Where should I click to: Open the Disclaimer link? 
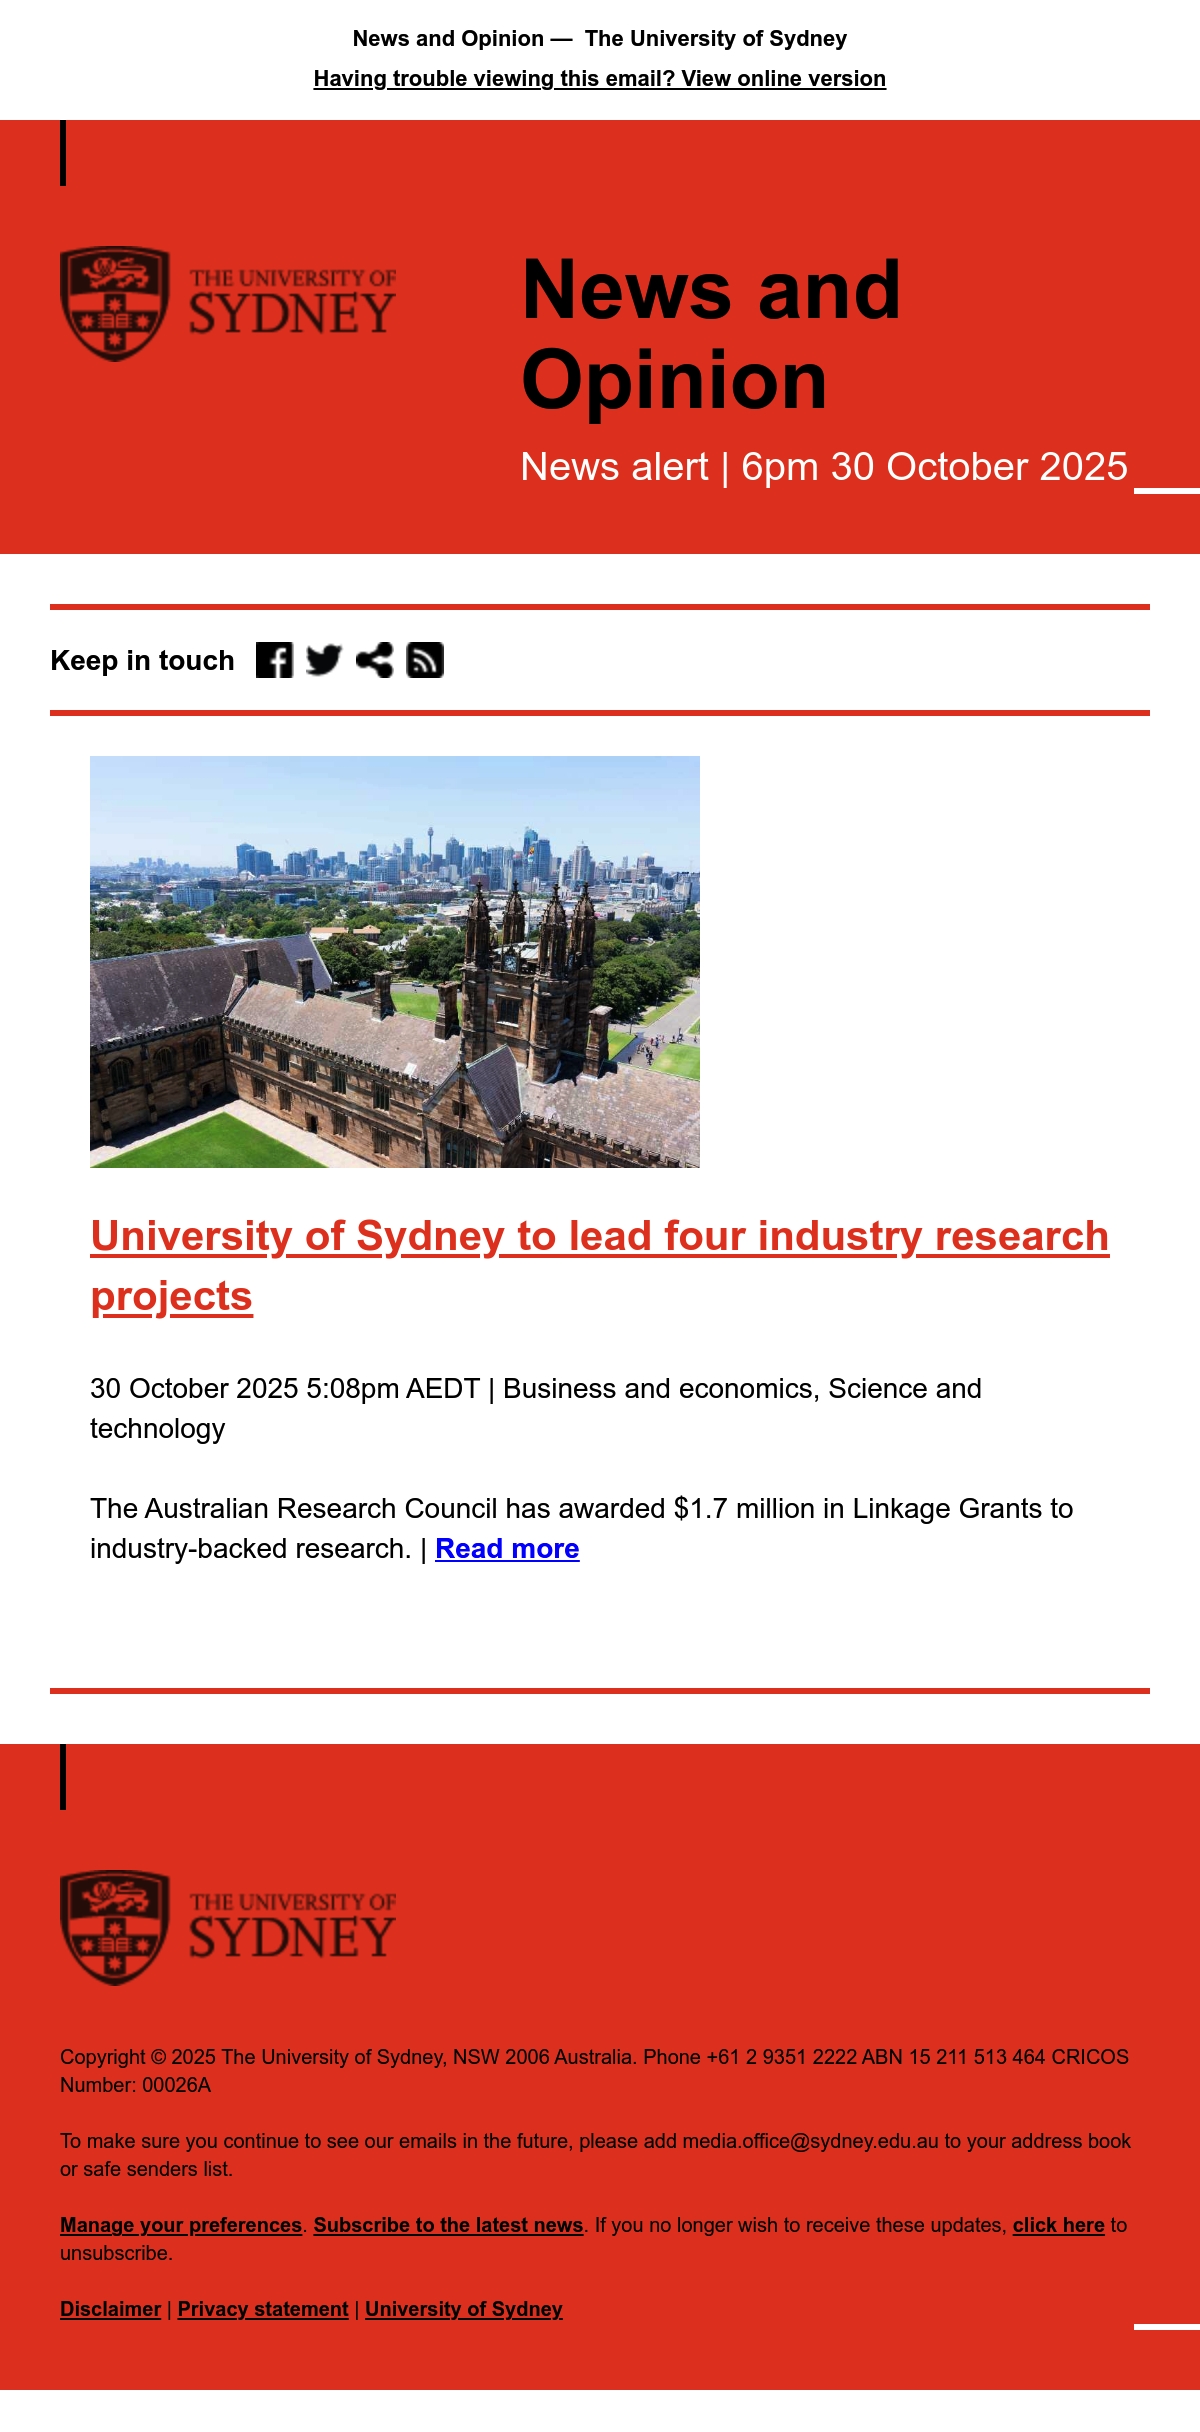110,2309
